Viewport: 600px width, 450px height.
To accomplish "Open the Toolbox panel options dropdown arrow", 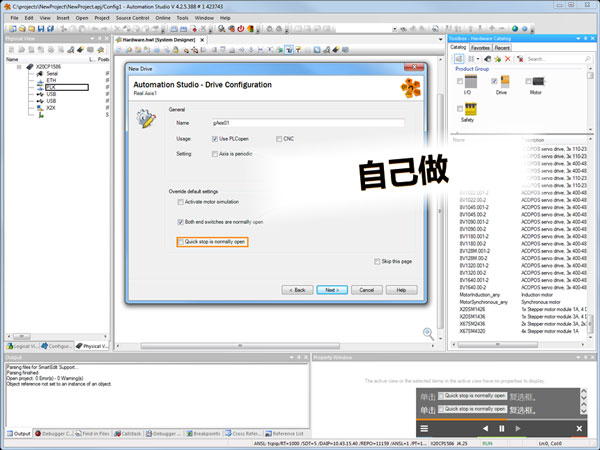I will click(578, 38).
